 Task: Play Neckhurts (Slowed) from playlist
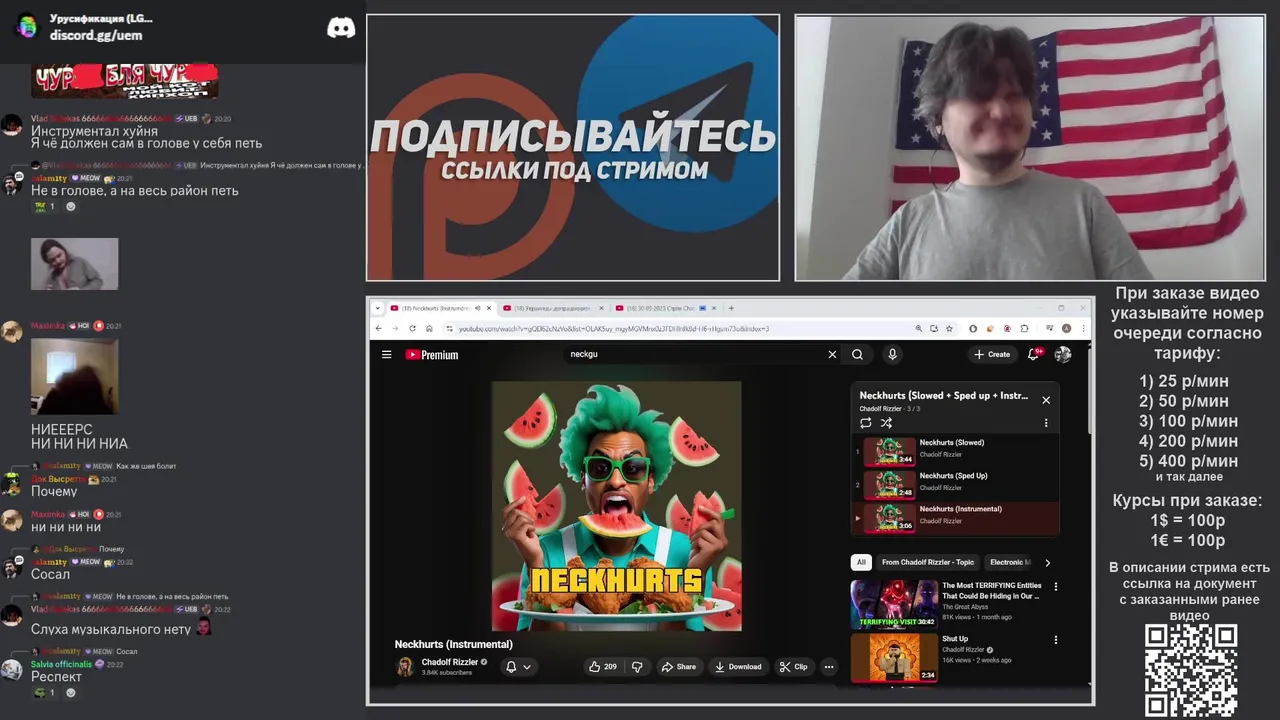955,452
